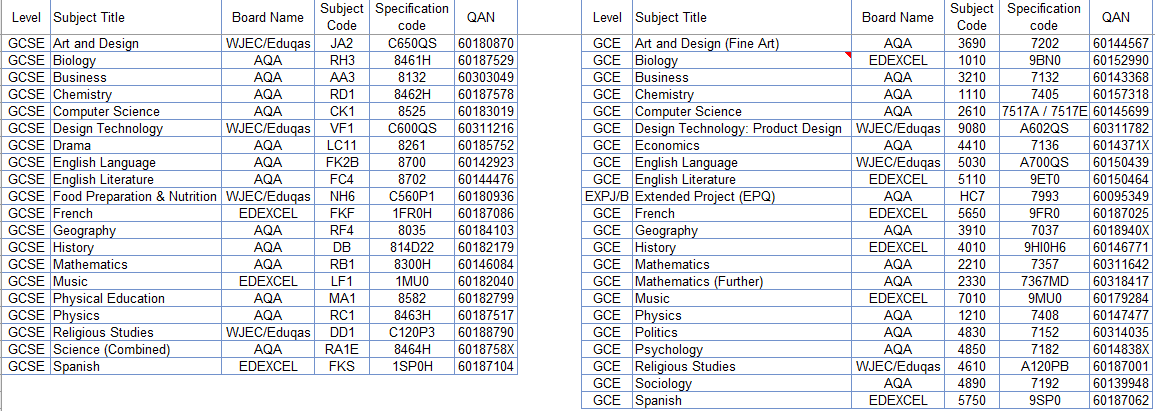Screen dimensions: 1155x411
Task: Select the EXPJ/B level cell
Action: click(607, 196)
